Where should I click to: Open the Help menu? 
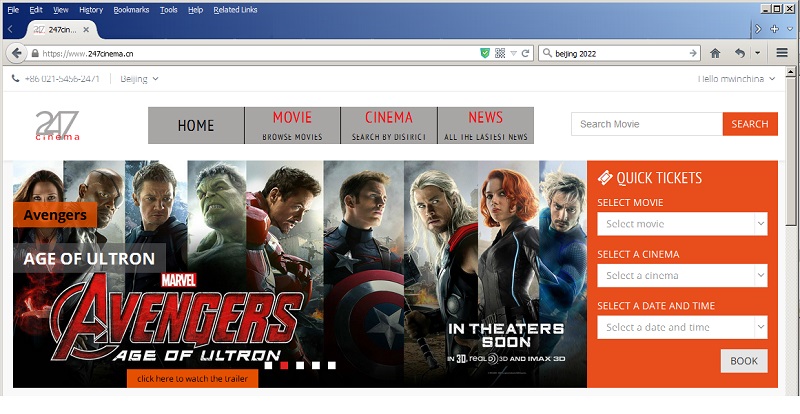[195, 10]
